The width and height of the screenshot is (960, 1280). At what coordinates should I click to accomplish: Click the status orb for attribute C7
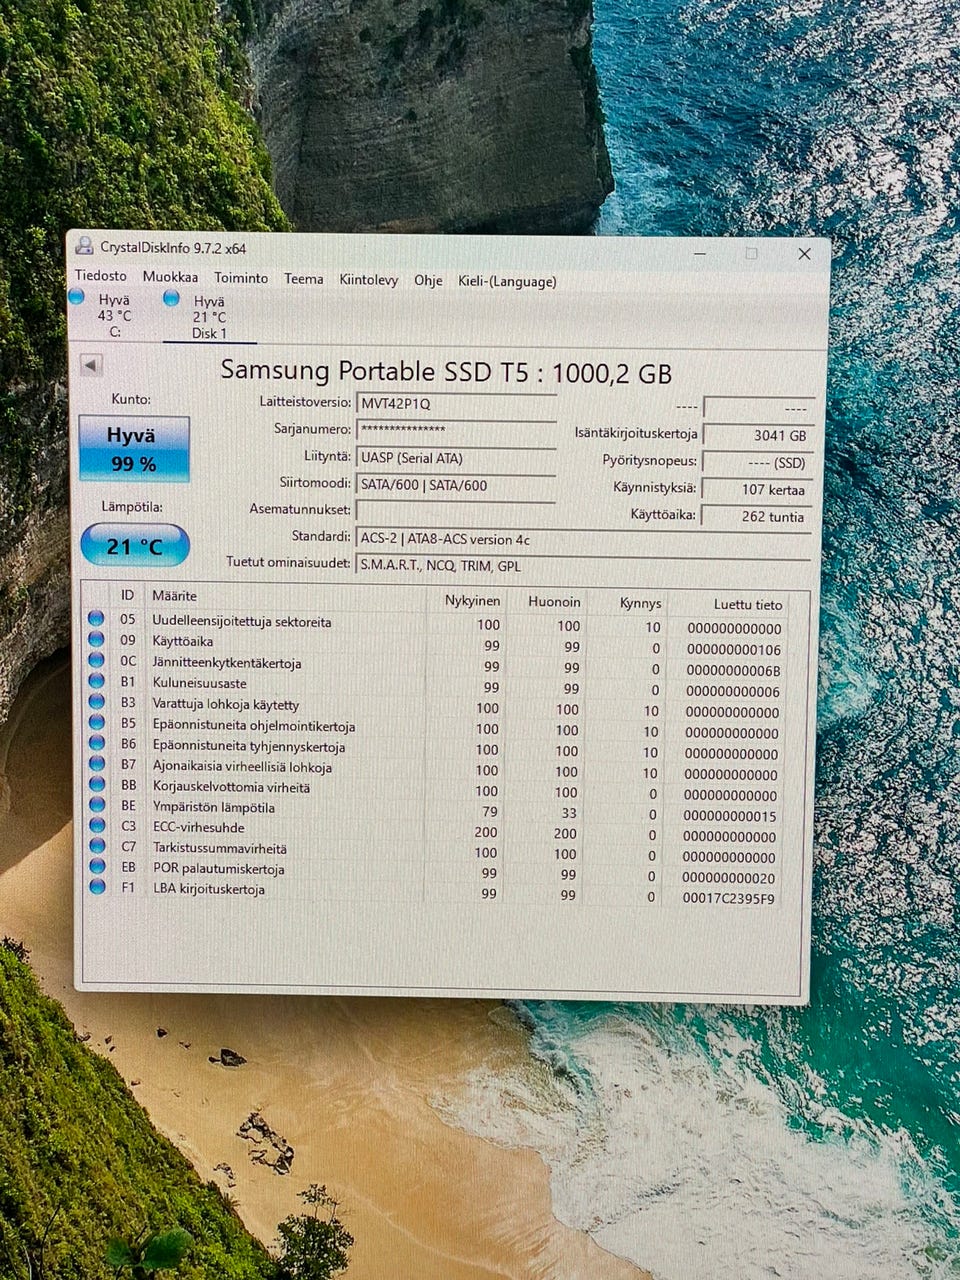click(97, 845)
